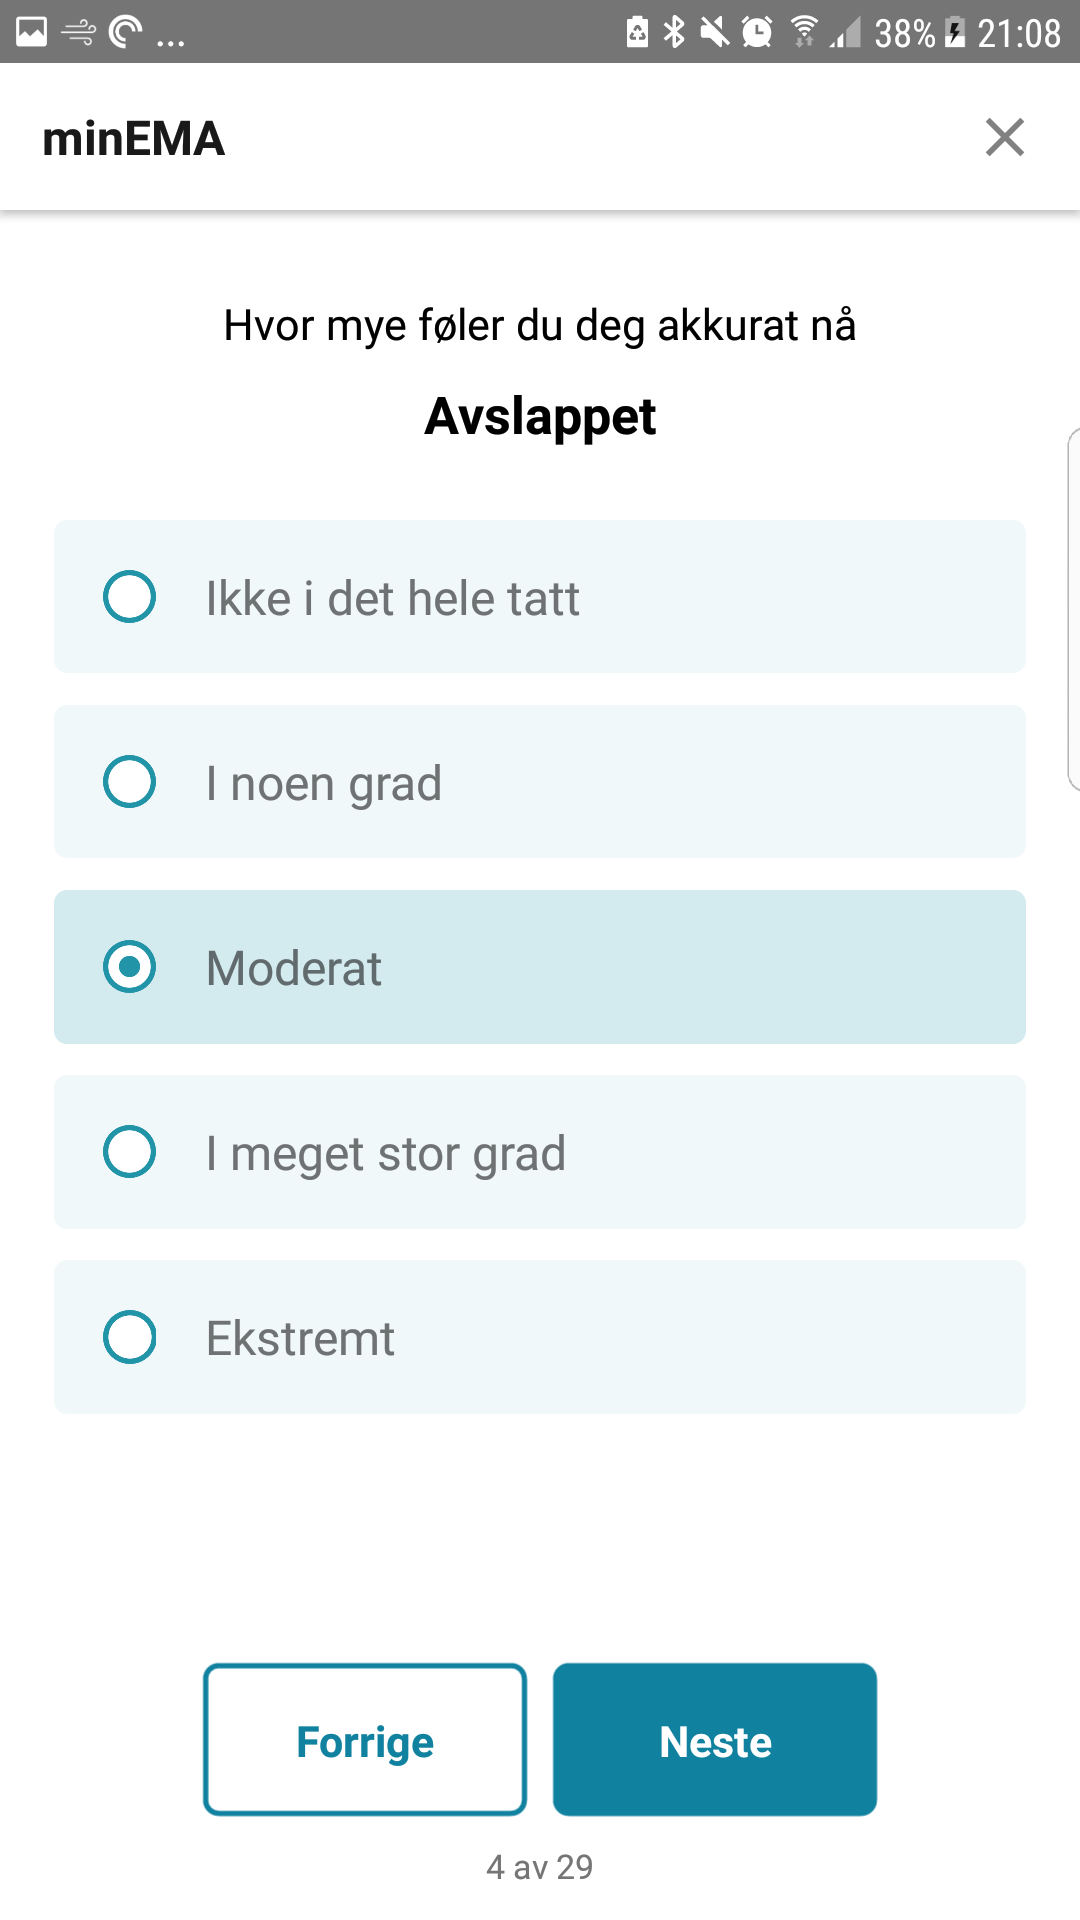Screen dimensions: 1080x1920
Task: Tap the alarm clock status icon
Action: pyautogui.click(x=757, y=32)
